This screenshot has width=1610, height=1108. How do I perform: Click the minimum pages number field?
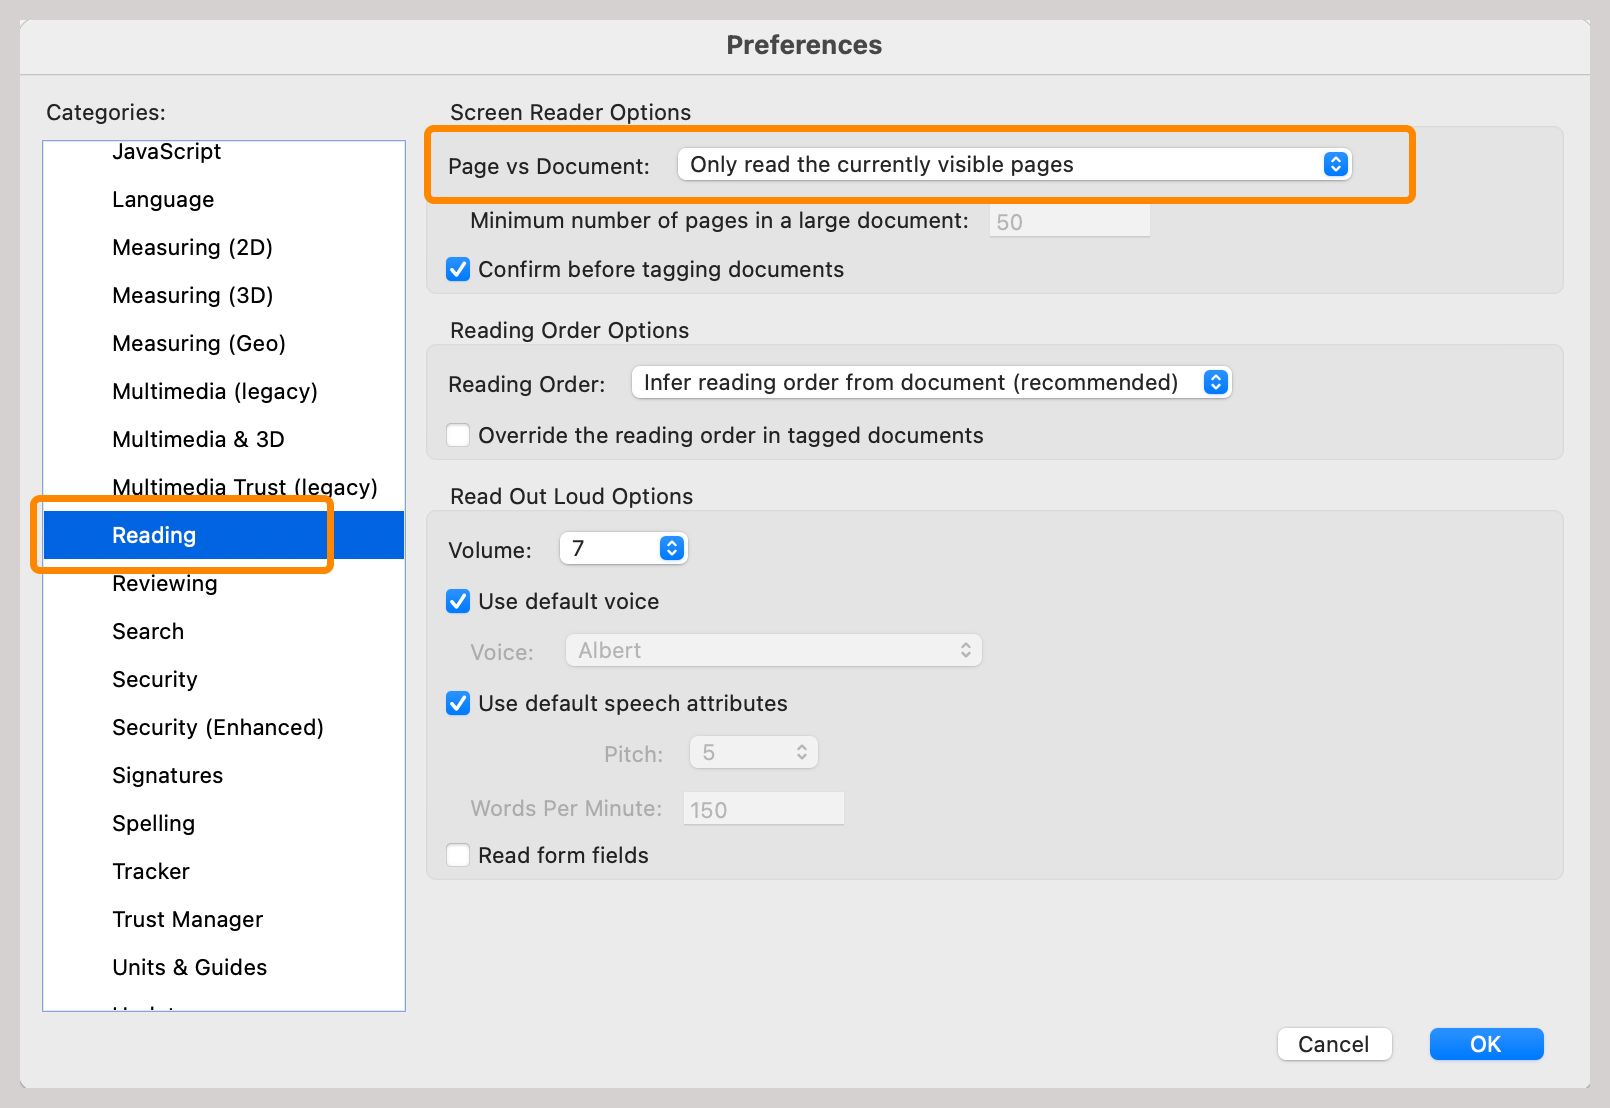(x=1069, y=222)
